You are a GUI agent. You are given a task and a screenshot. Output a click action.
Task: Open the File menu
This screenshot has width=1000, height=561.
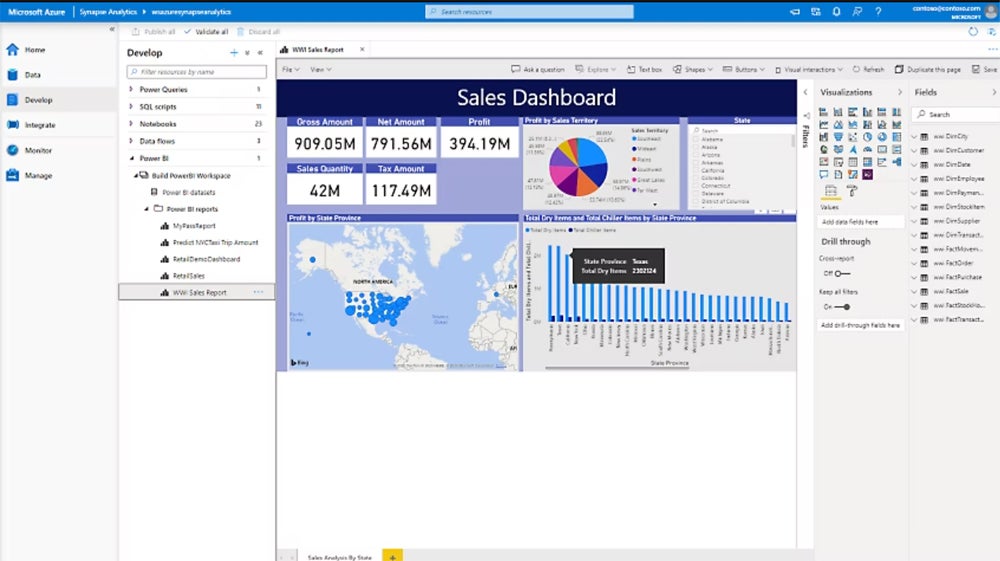(290, 69)
